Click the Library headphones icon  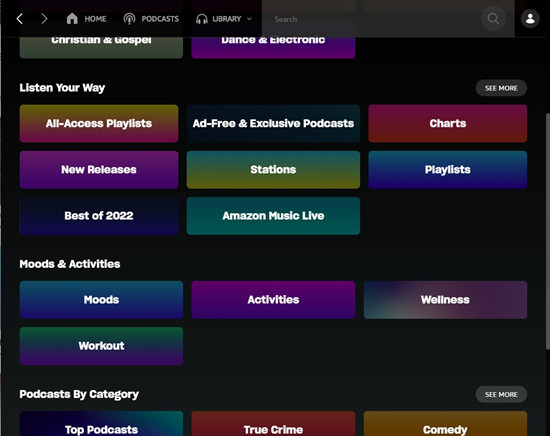(x=202, y=19)
